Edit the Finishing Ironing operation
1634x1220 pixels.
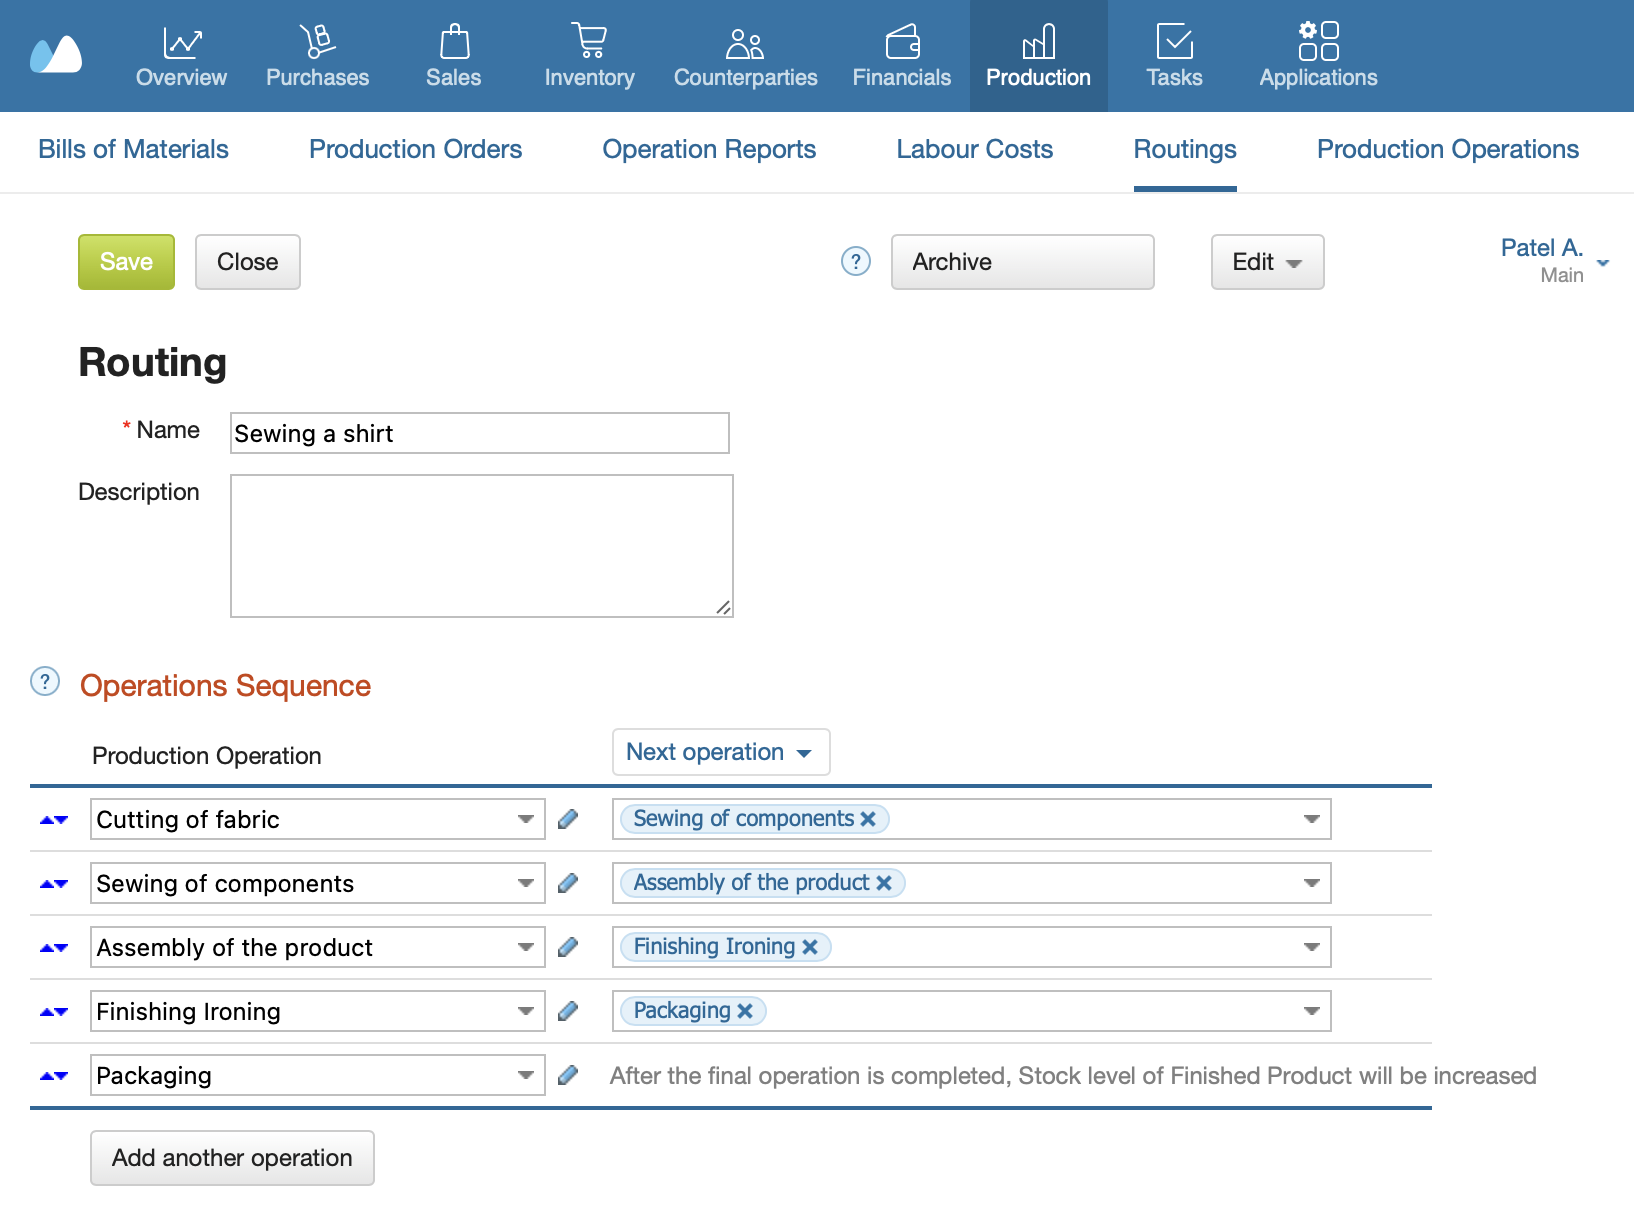tap(568, 1011)
